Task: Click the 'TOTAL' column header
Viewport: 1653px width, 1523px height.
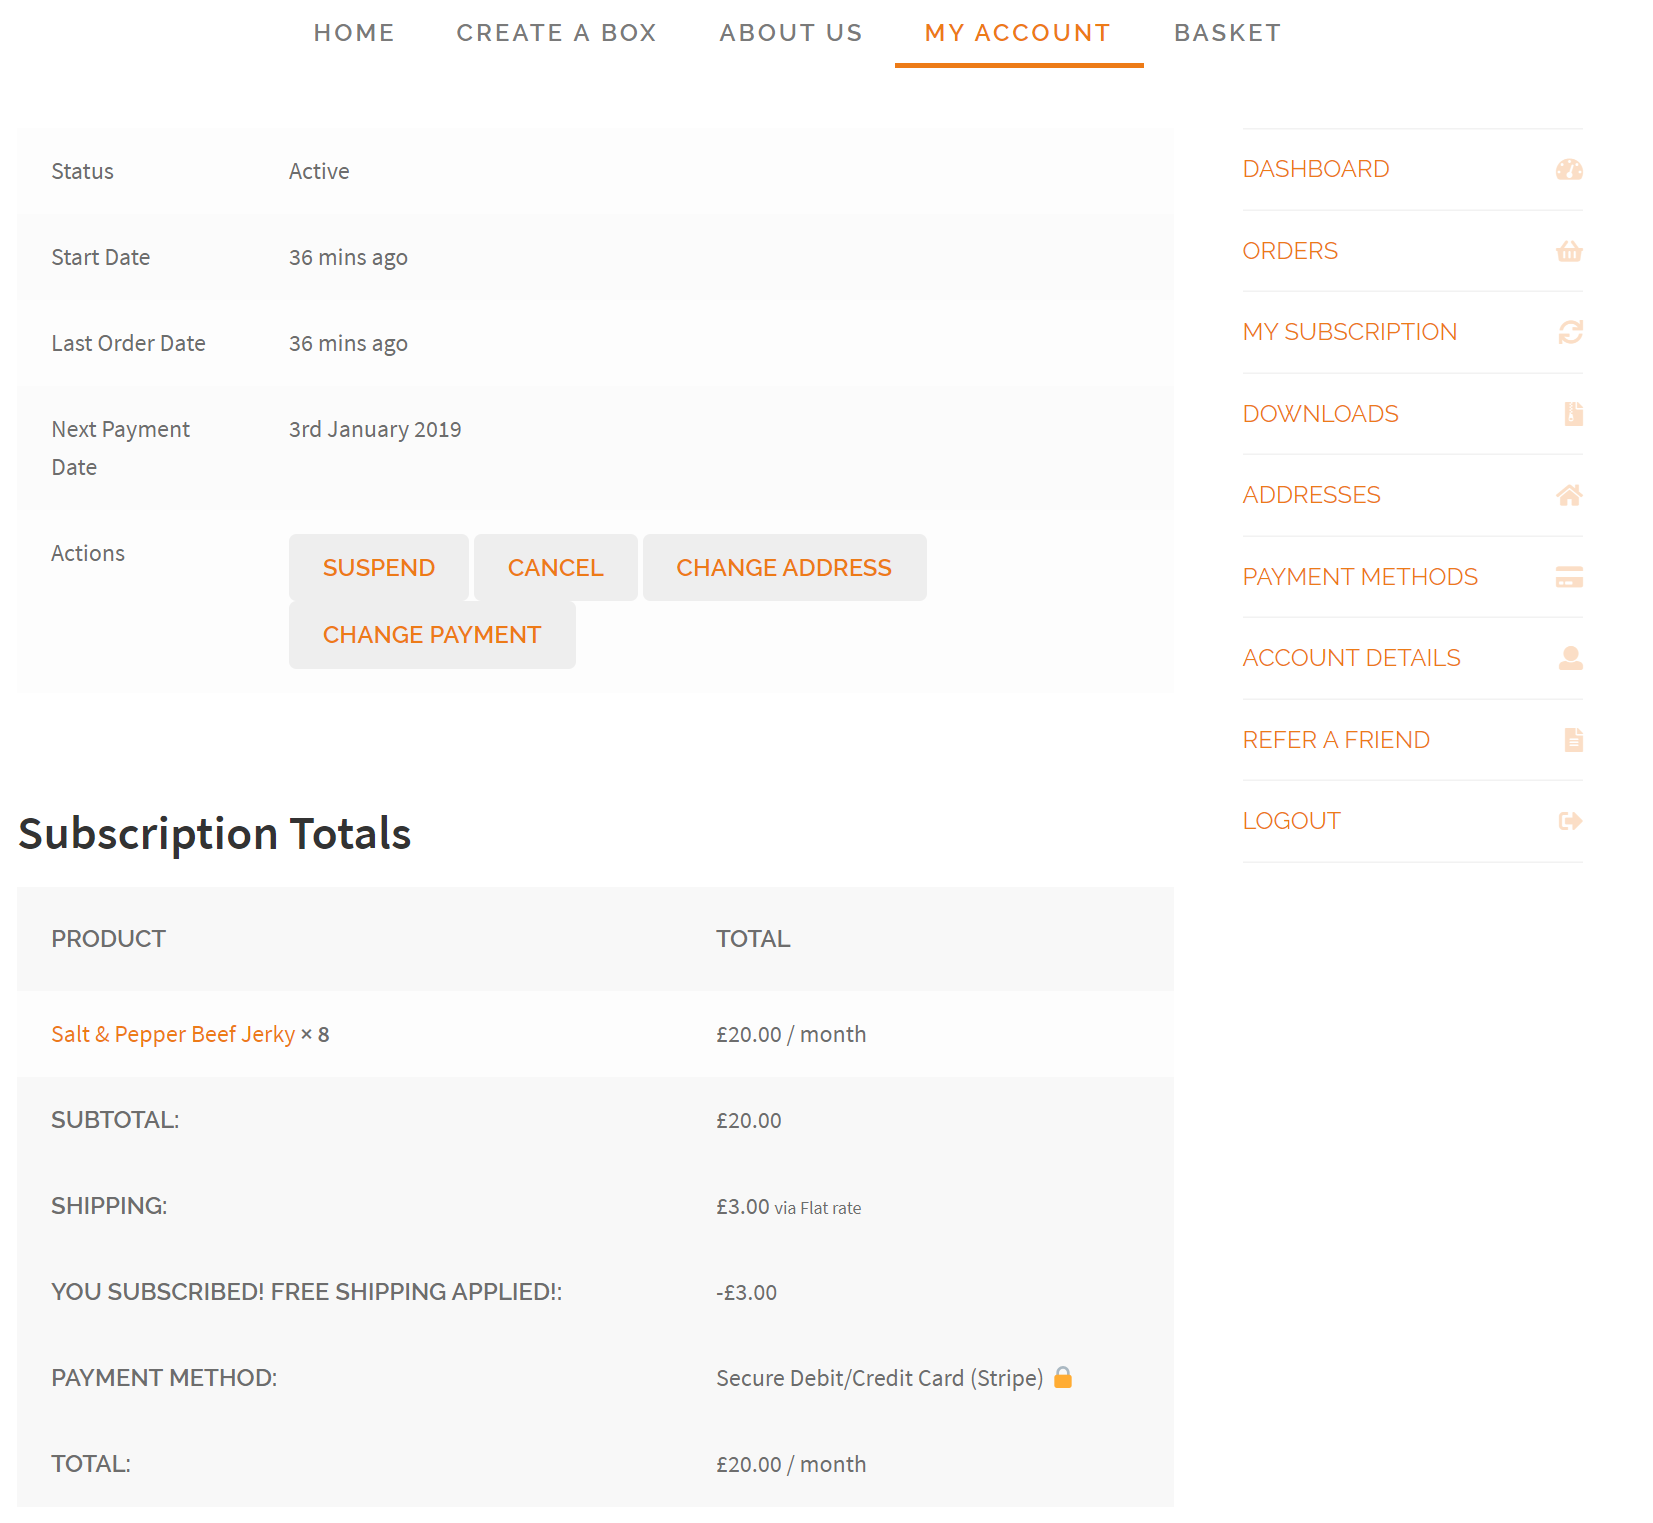Action: [x=753, y=939]
